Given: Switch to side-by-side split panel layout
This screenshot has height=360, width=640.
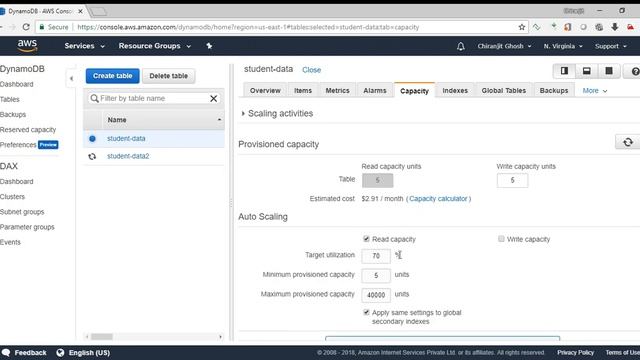Looking at the screenshot, I should [564, 71].
